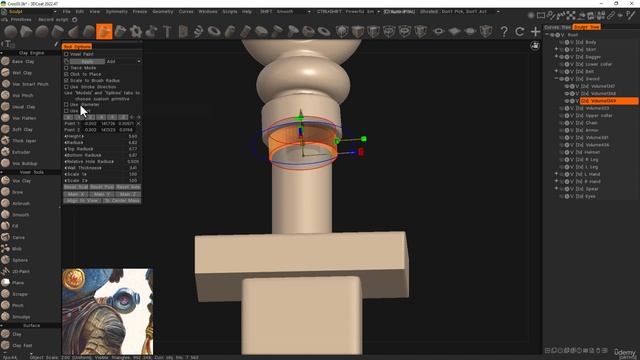Click the Main X button
640x360 pixels.
(76, 194)
